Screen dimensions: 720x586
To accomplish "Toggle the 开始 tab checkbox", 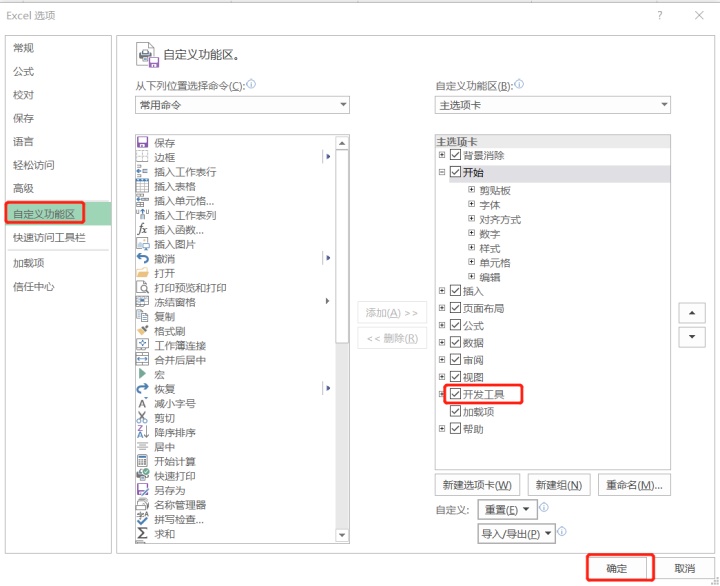I will [x=455, y=172].
